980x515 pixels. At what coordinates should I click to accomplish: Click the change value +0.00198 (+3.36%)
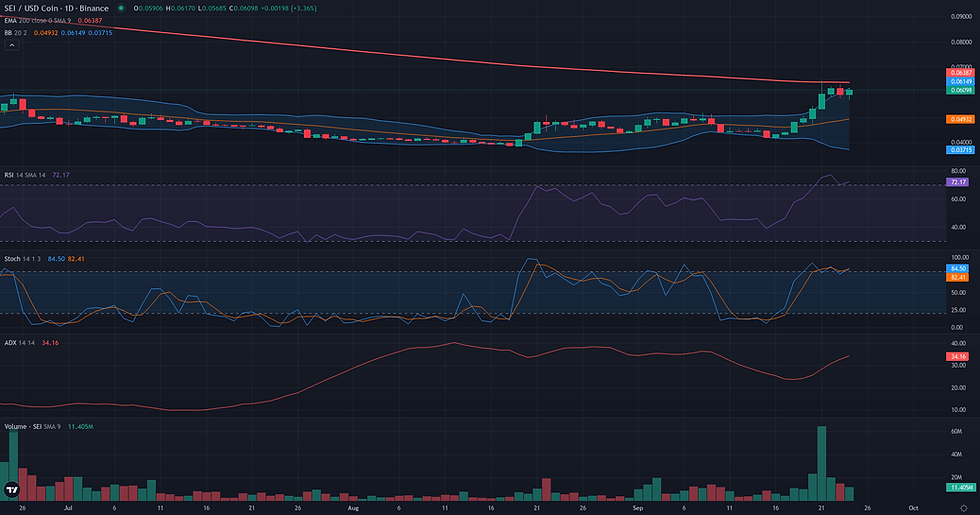[290, 8]
